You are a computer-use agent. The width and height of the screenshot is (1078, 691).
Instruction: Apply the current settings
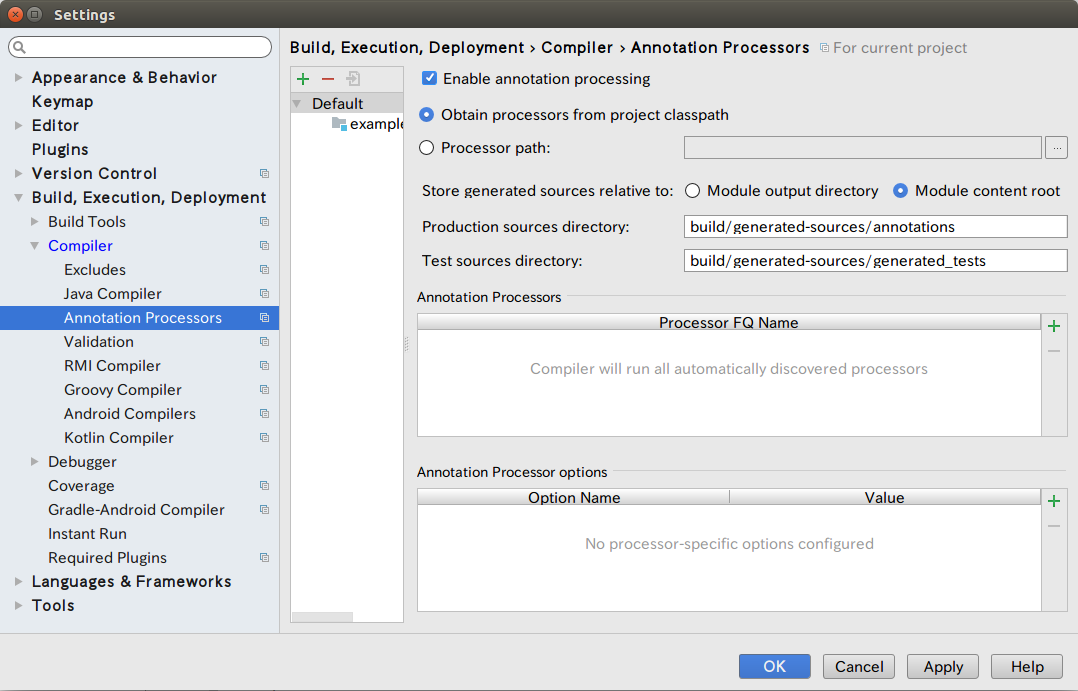941,666
